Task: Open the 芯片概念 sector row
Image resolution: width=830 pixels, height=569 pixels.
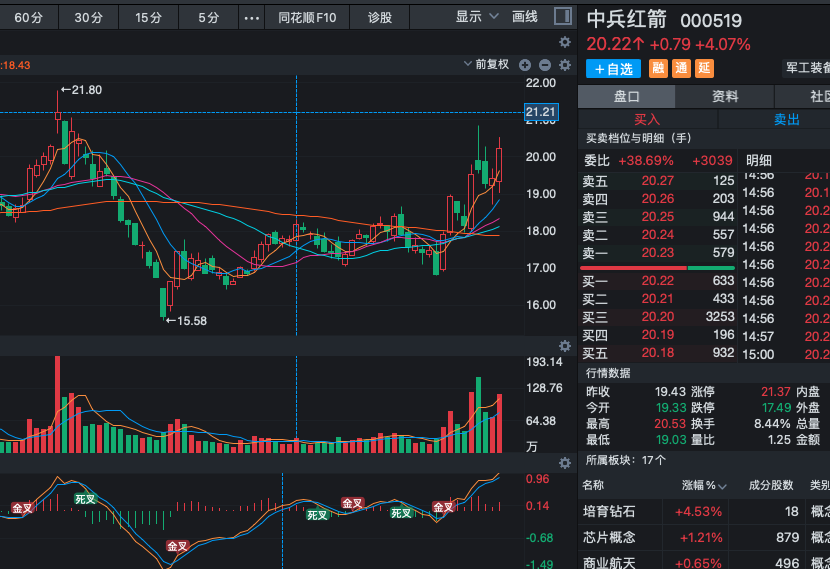Action: coord(704,537)
